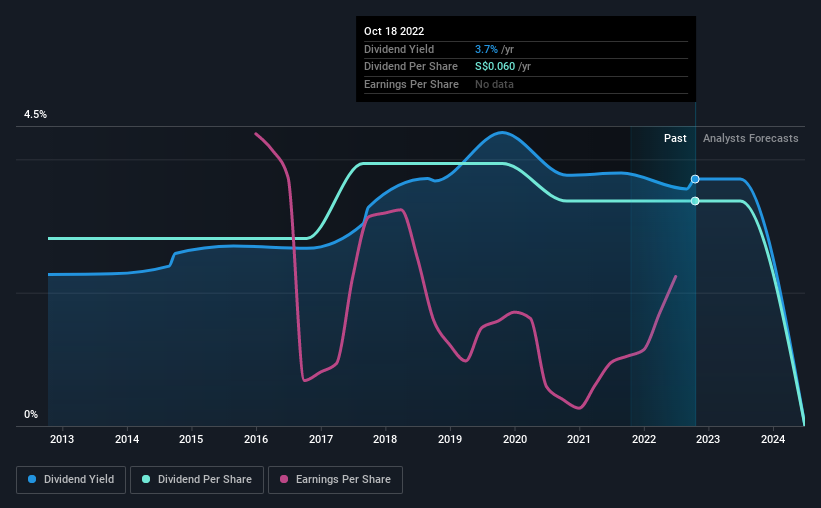The image size is (821, 508).
Task: Click the 4.5% y-axis label
Action: (x=35, y=114)
